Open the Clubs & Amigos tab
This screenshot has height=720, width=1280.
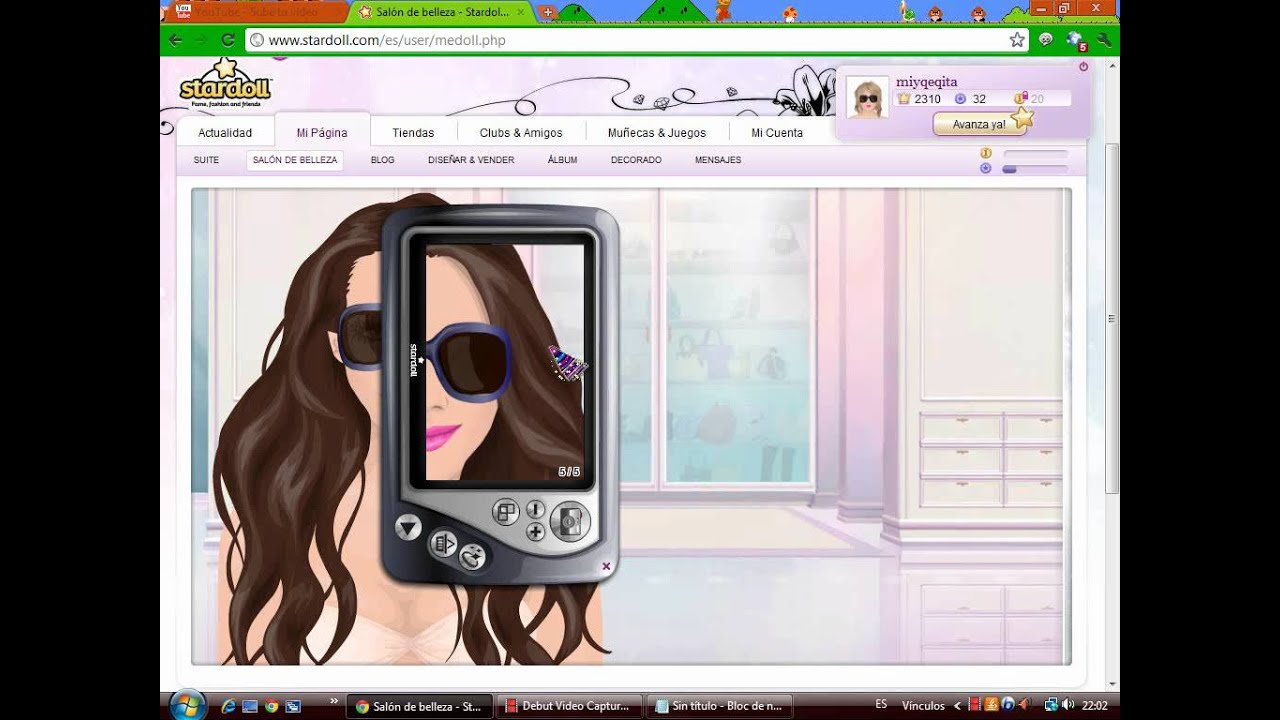[x=521, y=133]
